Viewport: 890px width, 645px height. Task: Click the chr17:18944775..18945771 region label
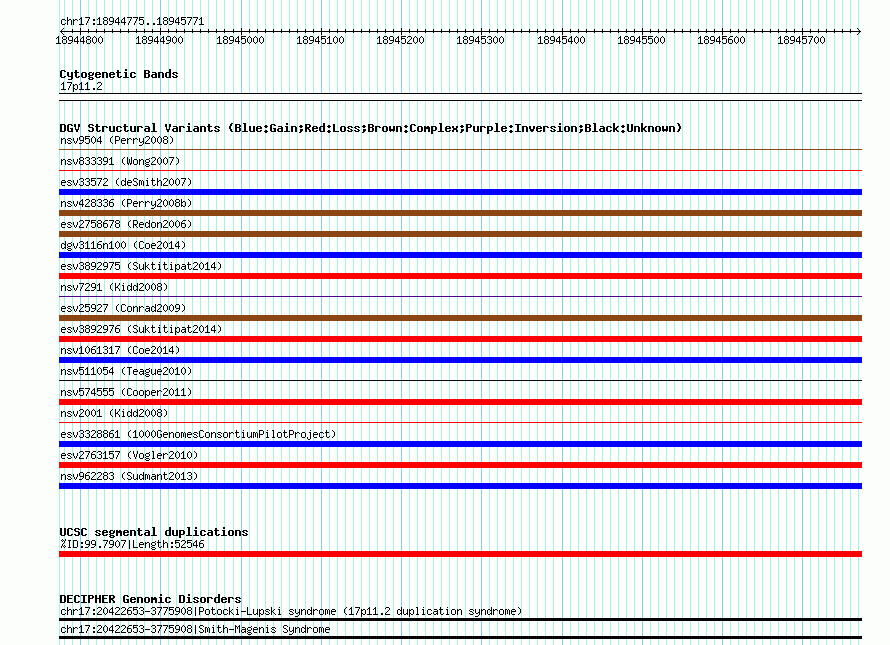tap(132, 22)
